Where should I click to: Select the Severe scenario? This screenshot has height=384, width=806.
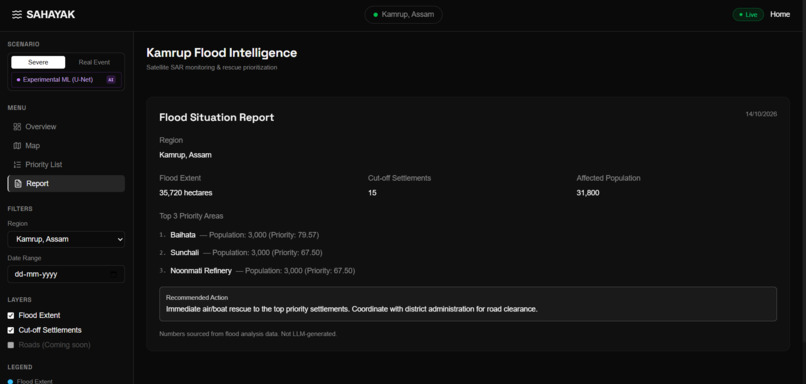[x=38, y=62]
